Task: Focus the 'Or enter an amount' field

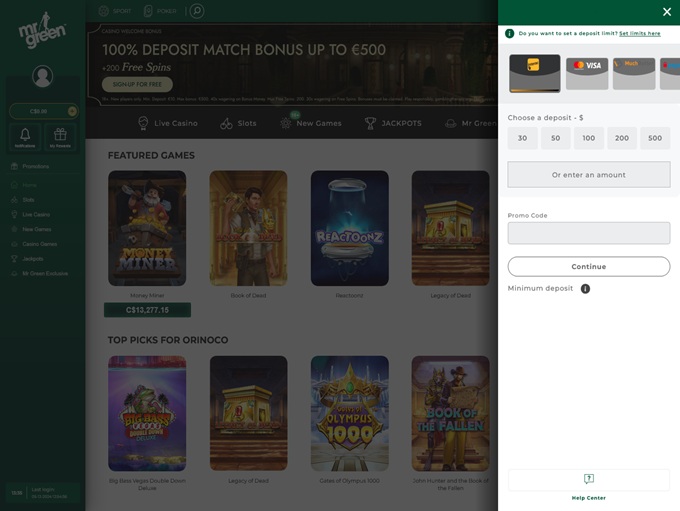Action: tap(588, 175)
